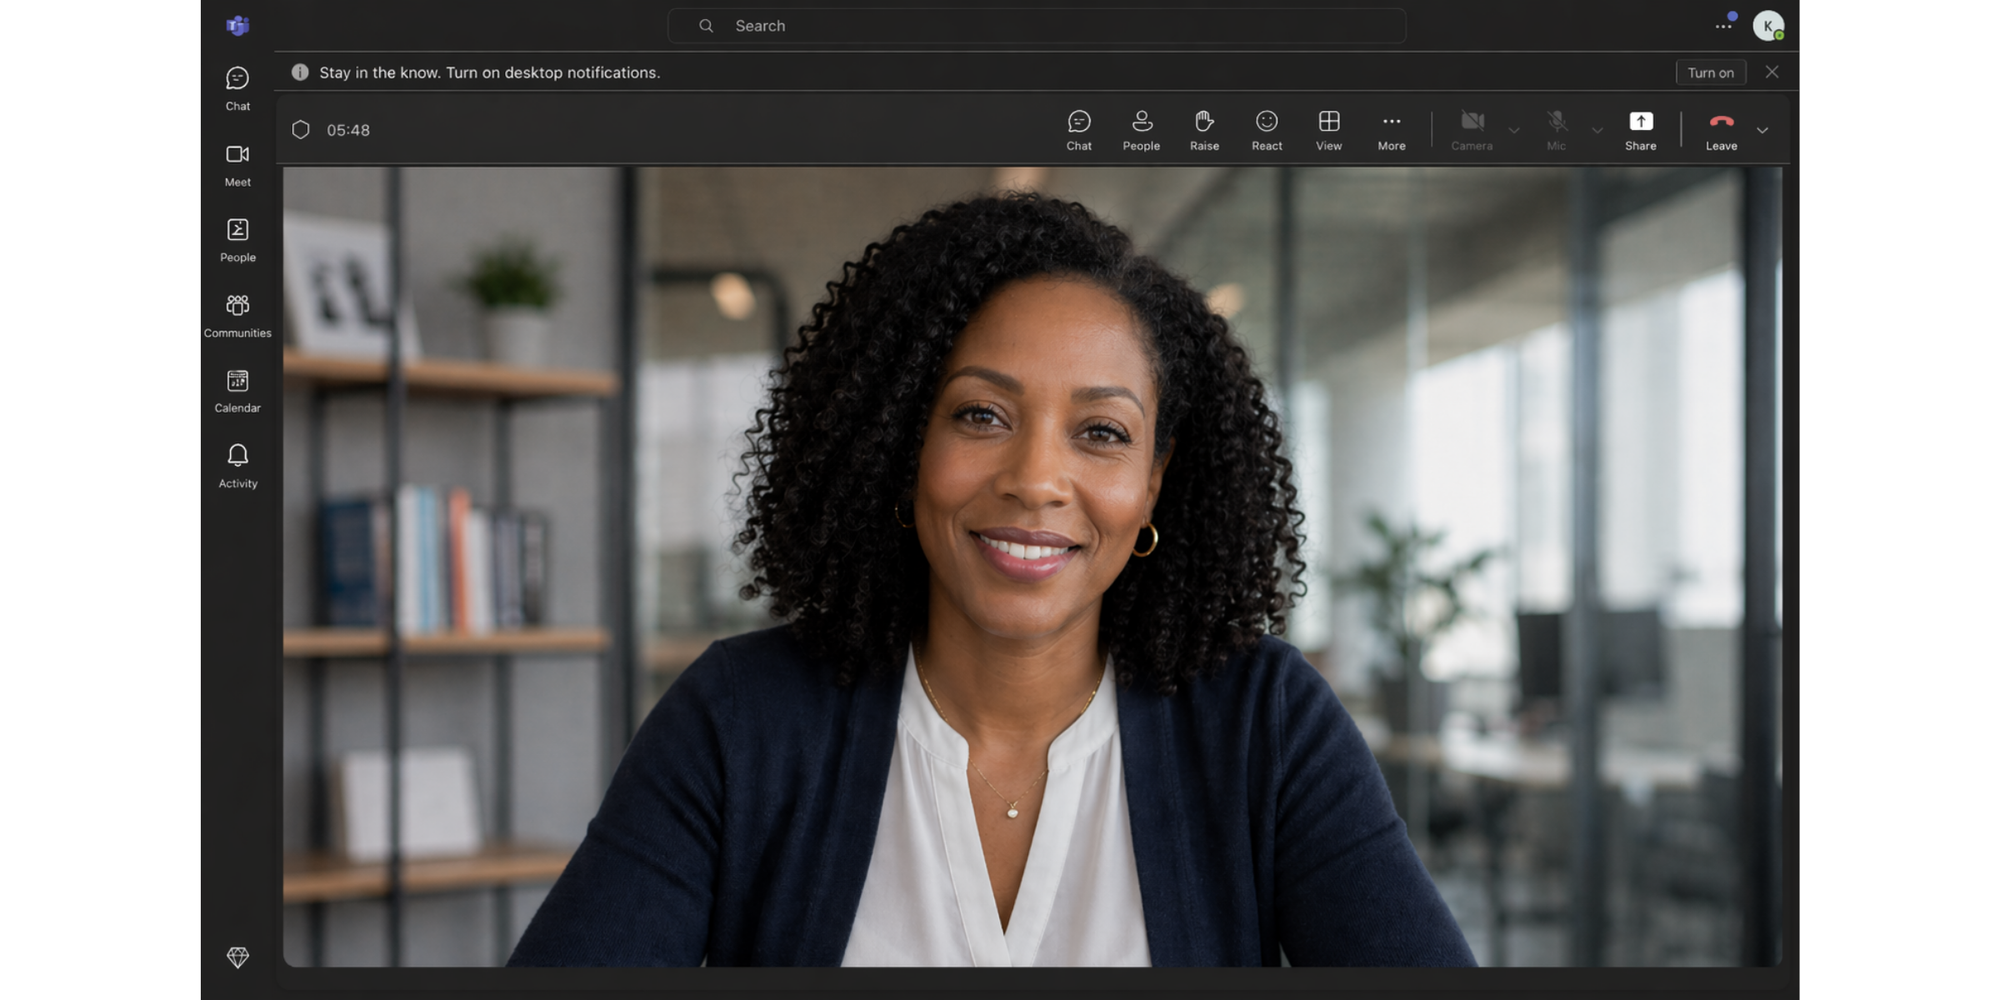The height and width of the screenshot is (1000, 2000).
Task: Click in the Search field
Action: click(1037, 26)
